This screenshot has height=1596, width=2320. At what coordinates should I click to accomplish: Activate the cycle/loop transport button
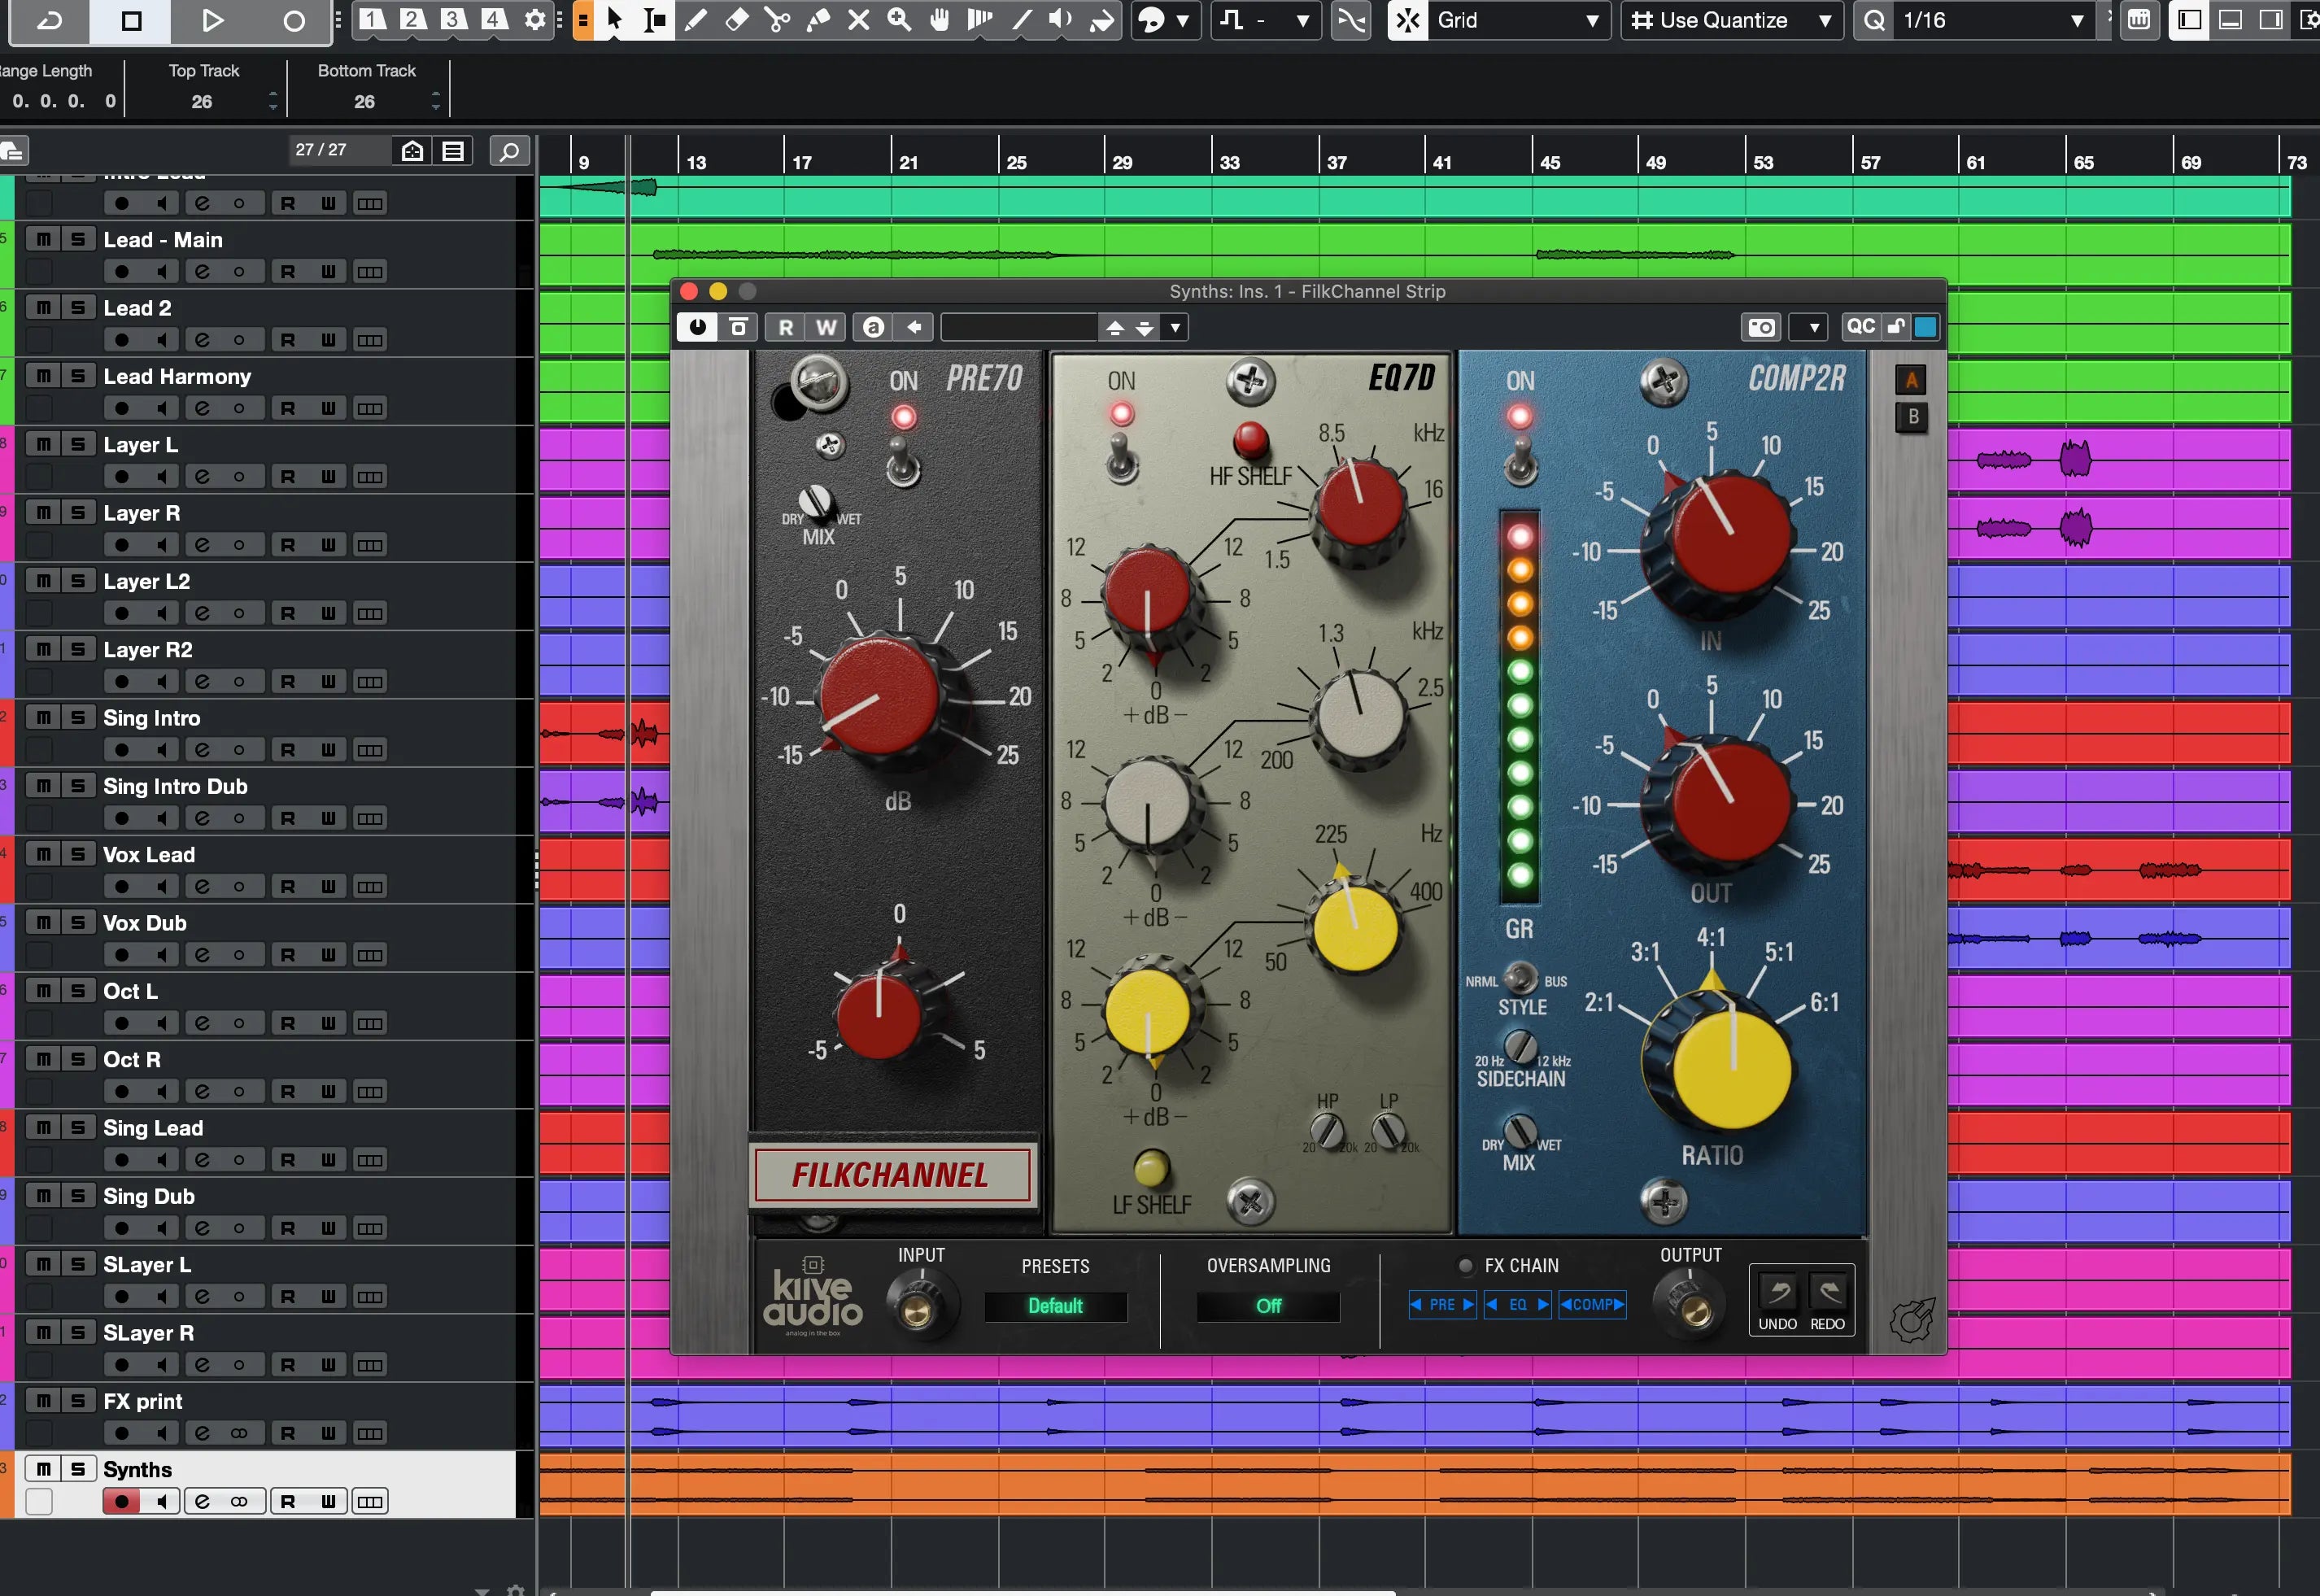(x=49, y=20)
